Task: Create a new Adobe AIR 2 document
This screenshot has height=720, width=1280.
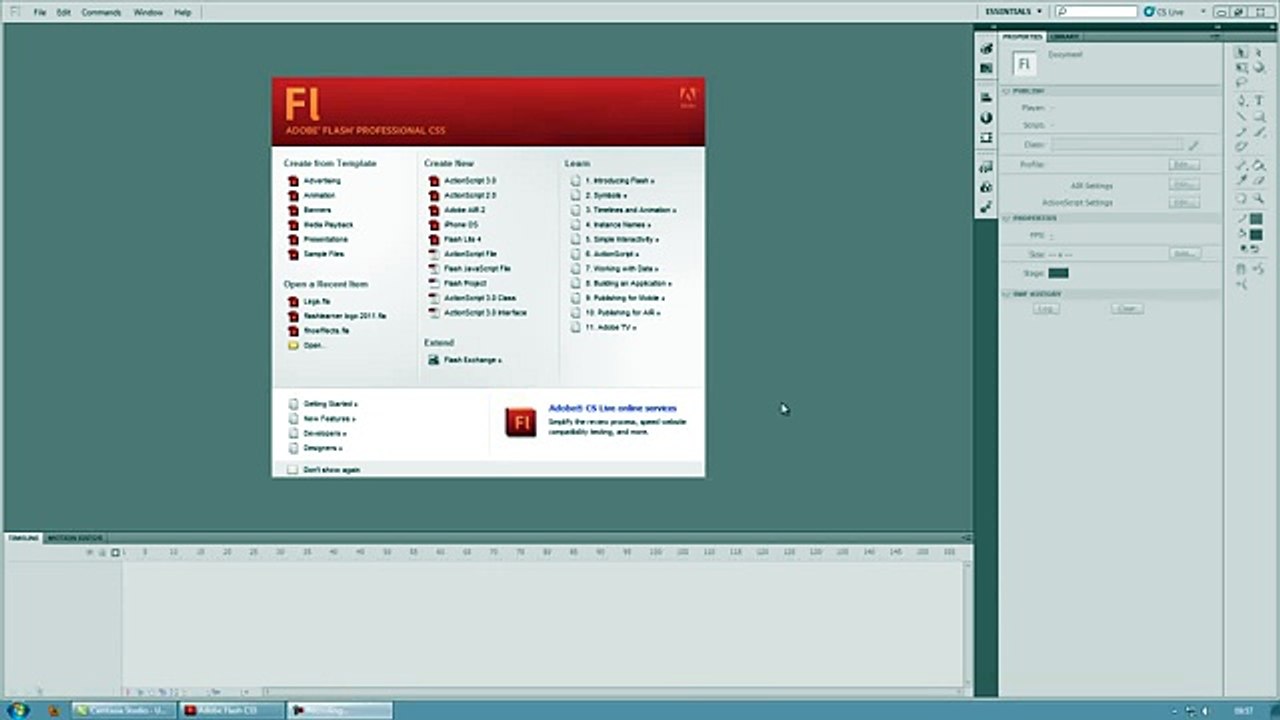Action: coord(465,210)
